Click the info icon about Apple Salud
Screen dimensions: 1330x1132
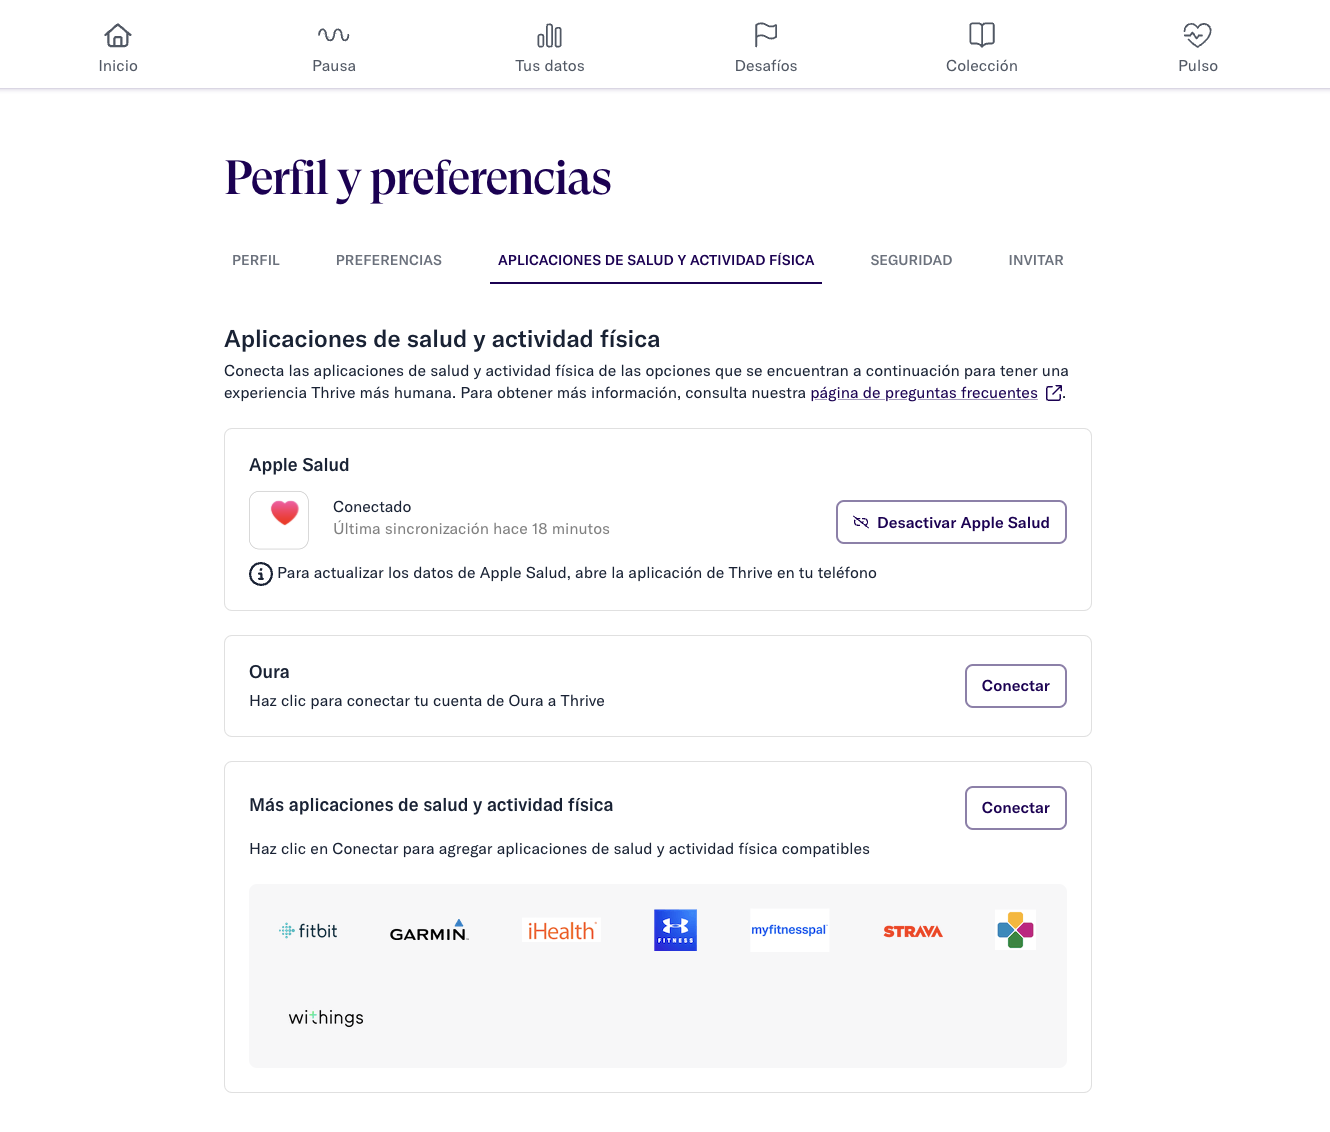tap(260, 574)
